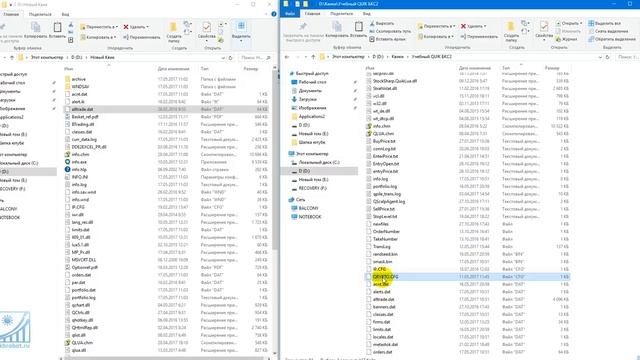Click Снять выделение in right window ribbon

coord(608,31)
